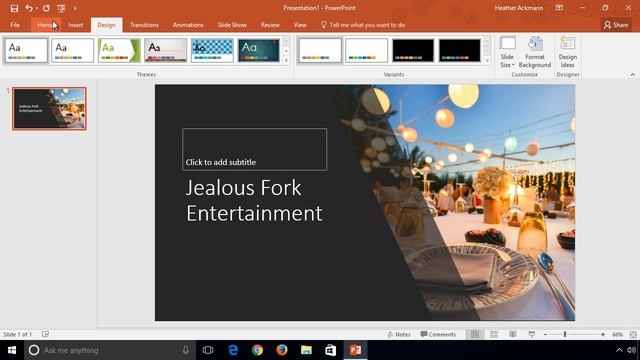Open the Review tab
Viewport: 640px width, 360px height.
pos(270,25)
